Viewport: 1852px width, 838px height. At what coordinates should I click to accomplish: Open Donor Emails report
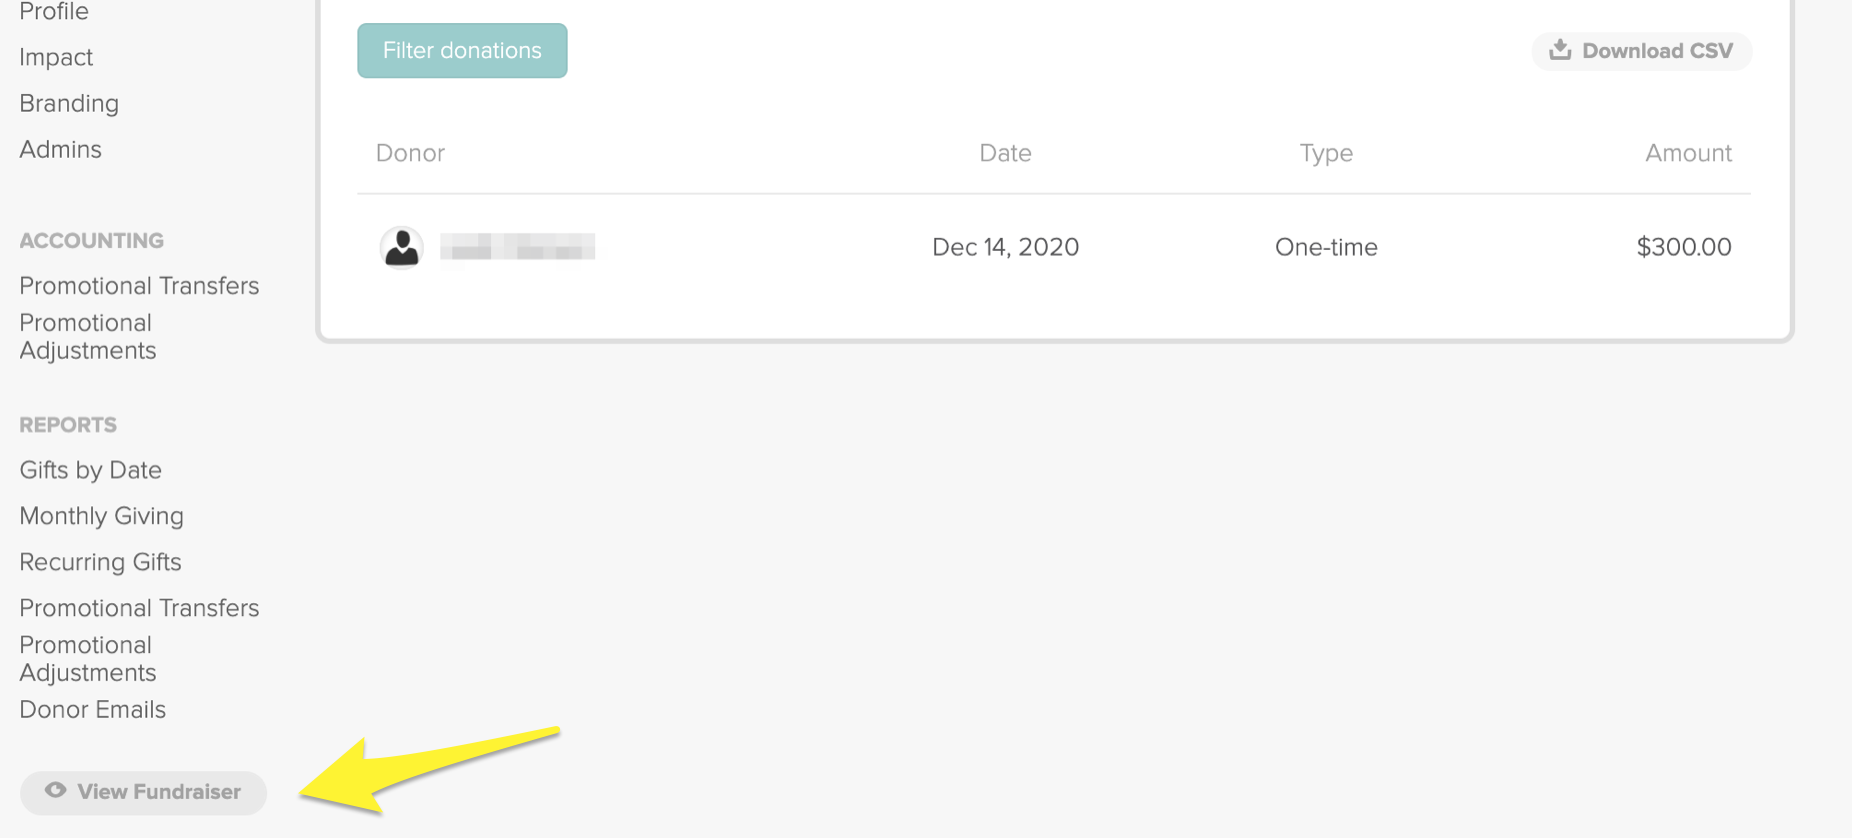point(92,710)
